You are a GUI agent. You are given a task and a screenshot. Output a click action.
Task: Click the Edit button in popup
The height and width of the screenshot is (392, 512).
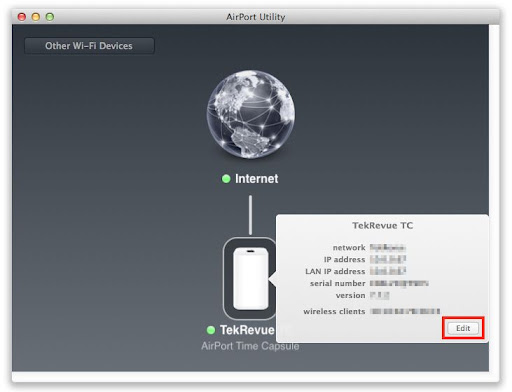[x=463, y=328]
